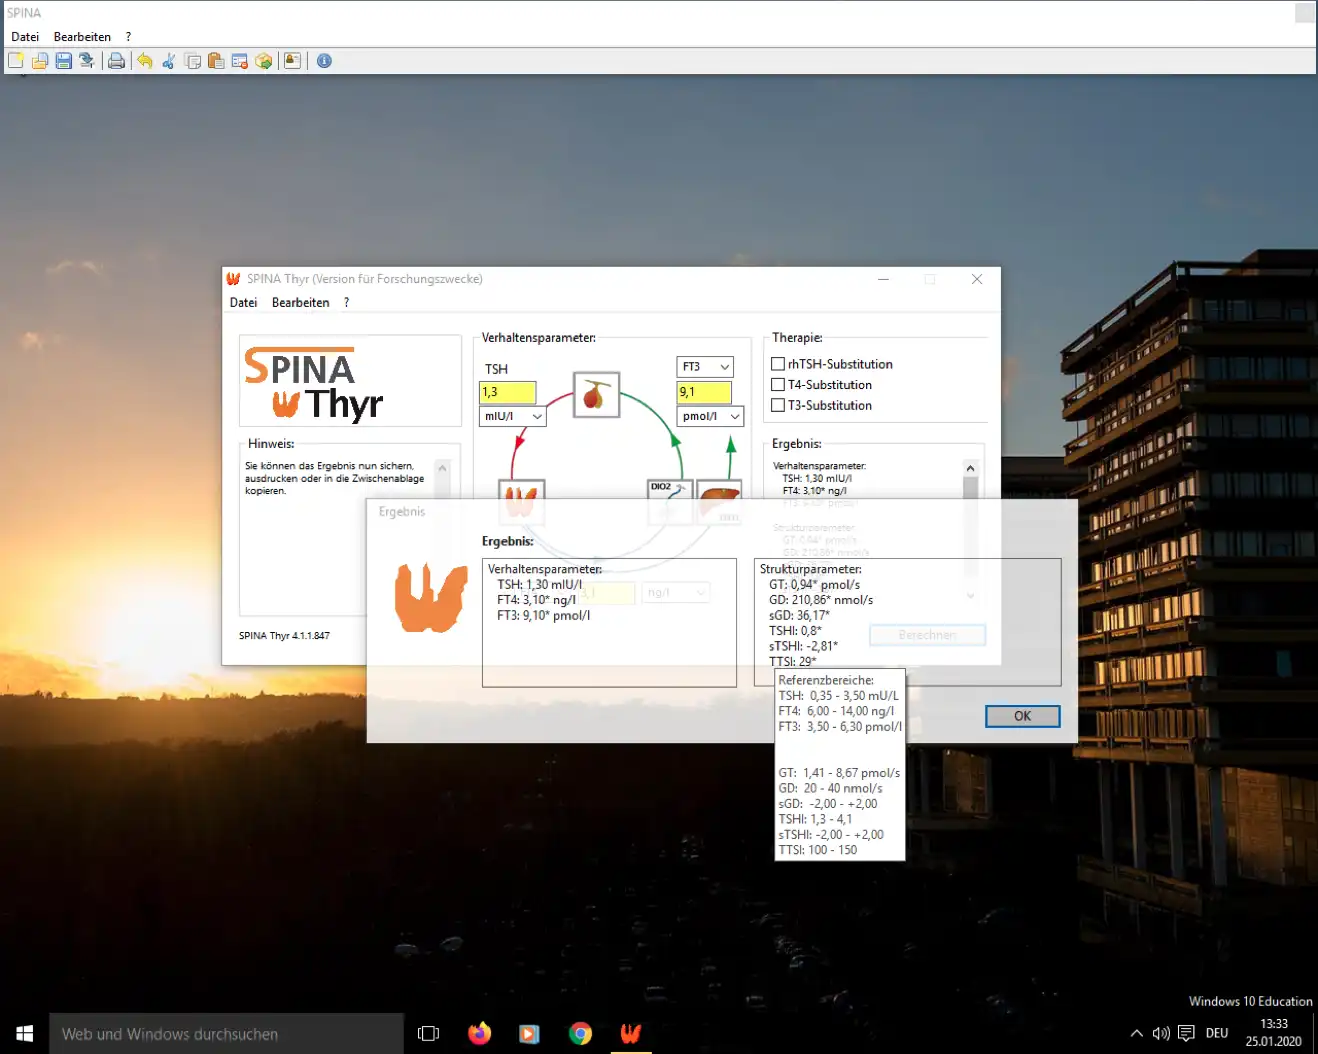Open ? help menu in SPINA Thyr window
The width and height of the screenshot is (1318, 1054).
[x=346, y=302]
